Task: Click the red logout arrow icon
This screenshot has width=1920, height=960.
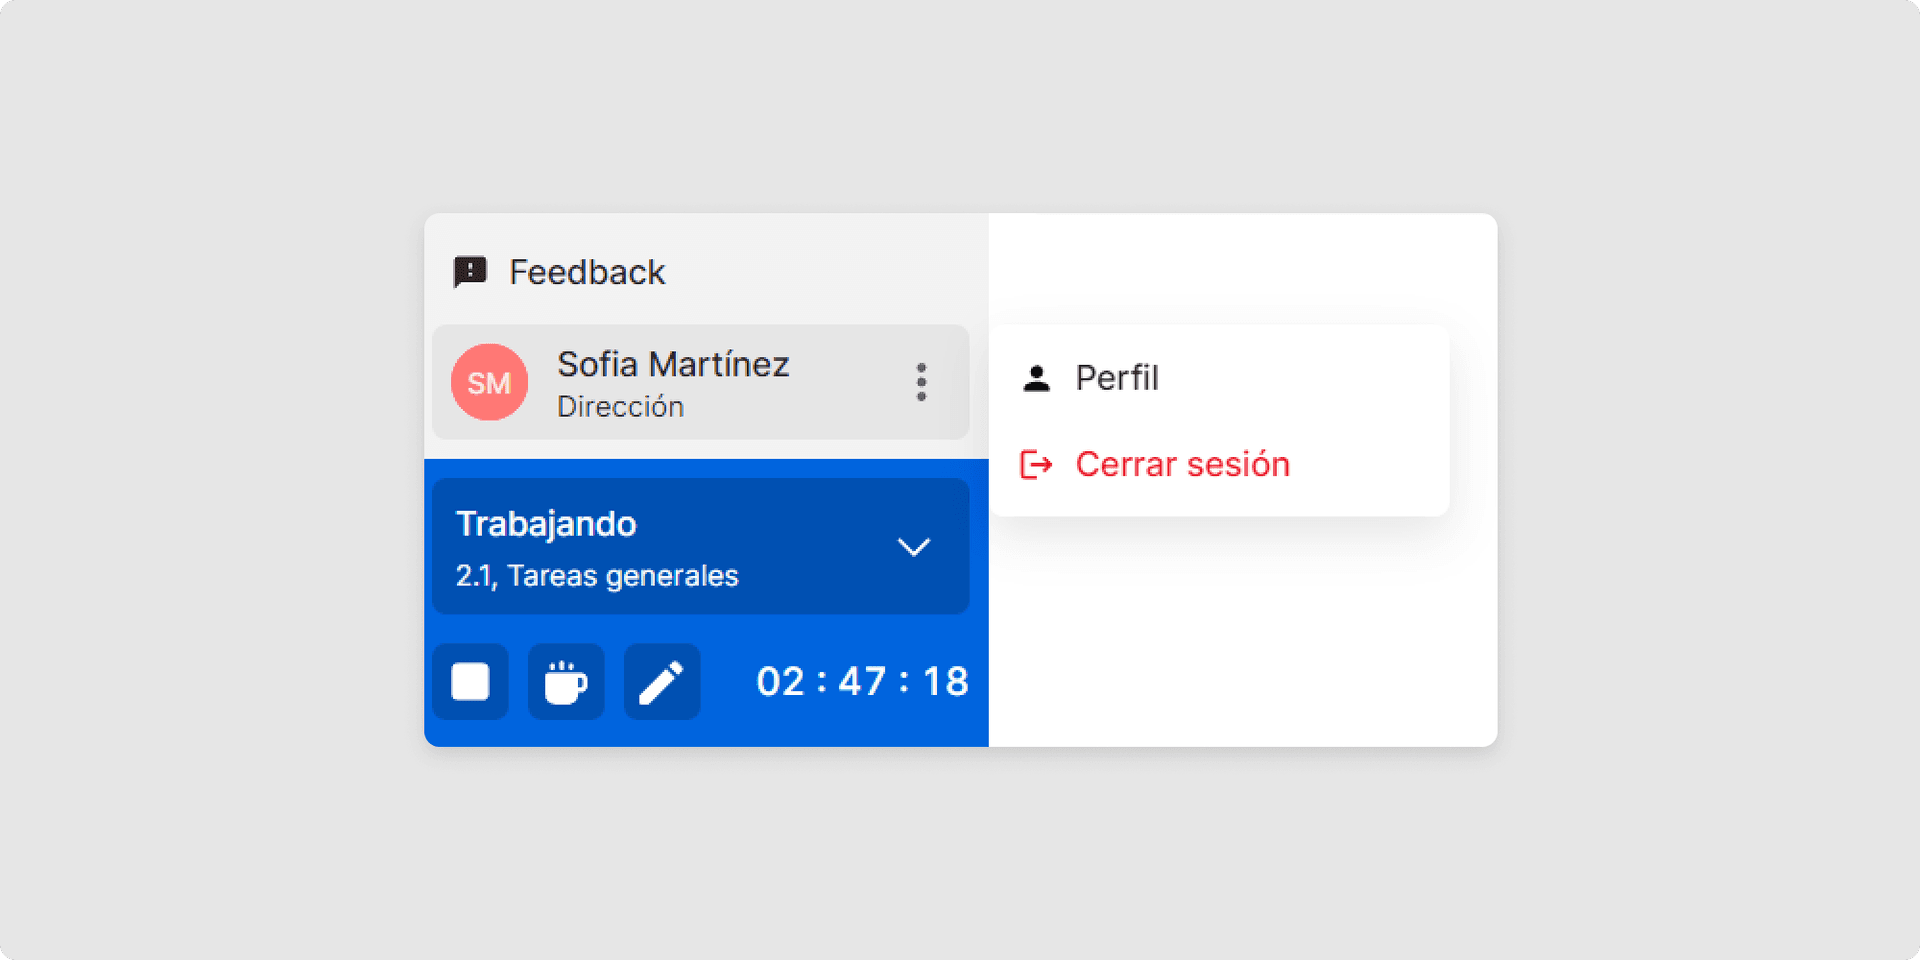Action: point(1036,464)
